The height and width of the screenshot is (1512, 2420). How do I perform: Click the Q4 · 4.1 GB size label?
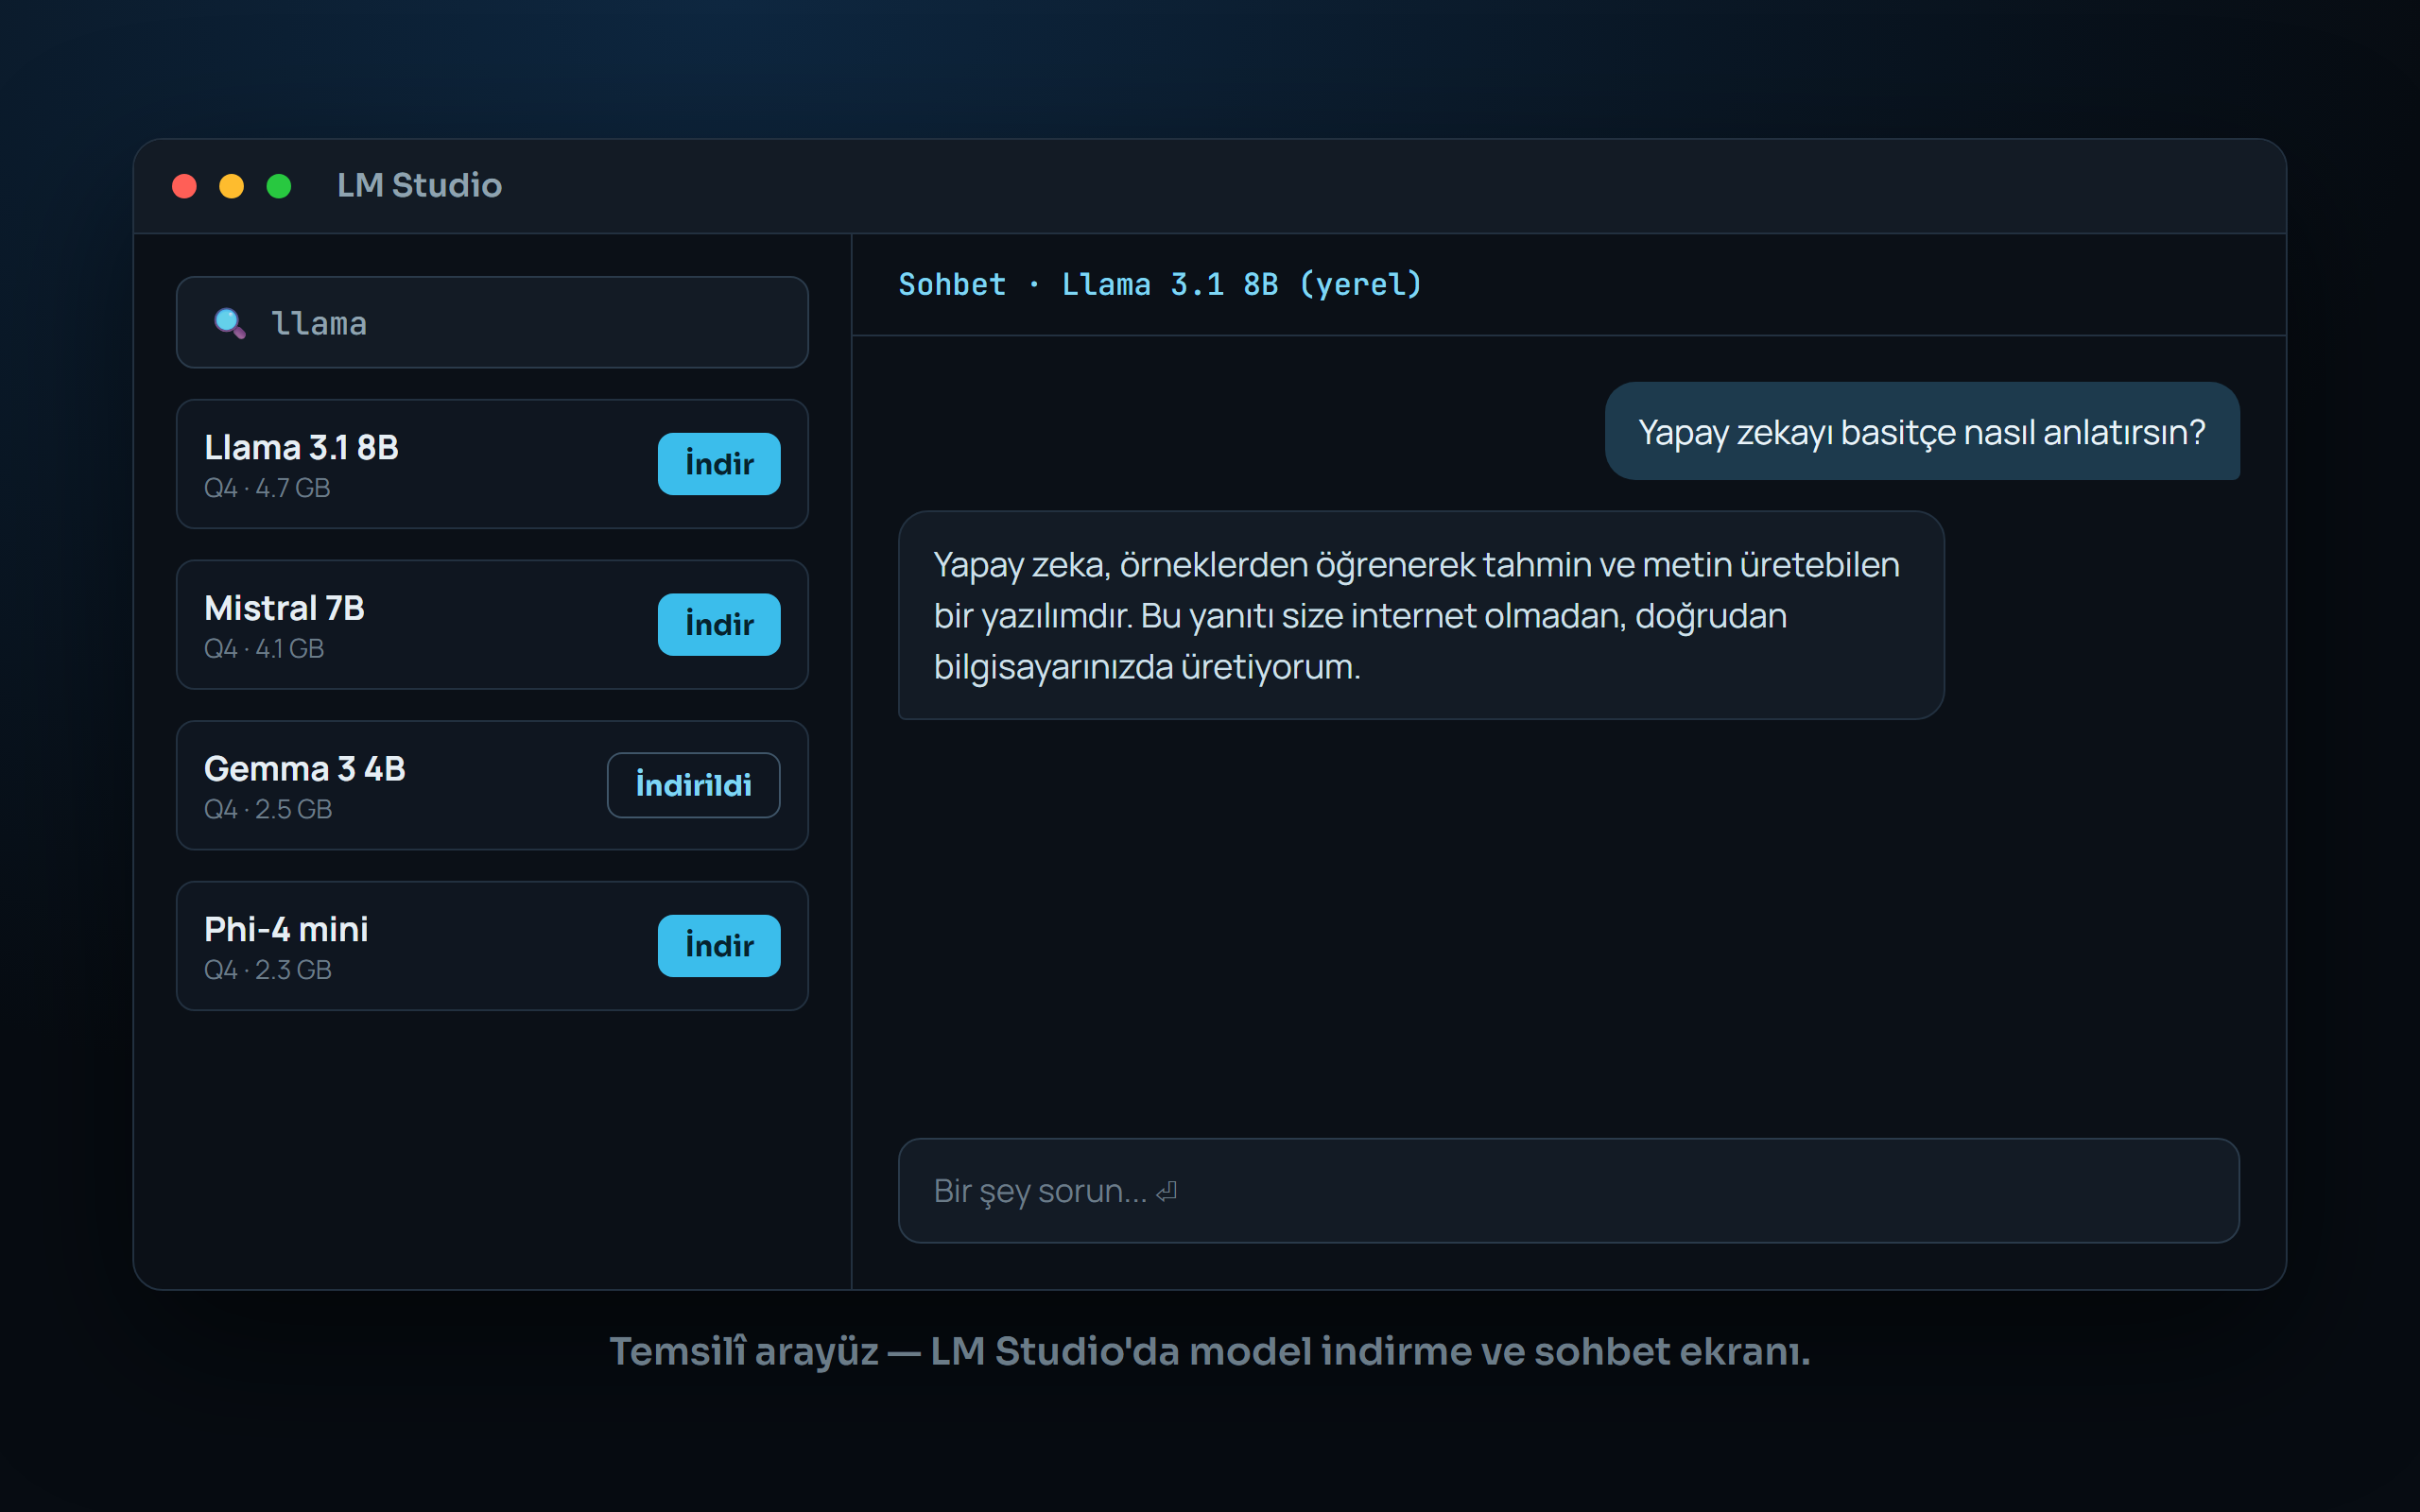pos(264,649)
